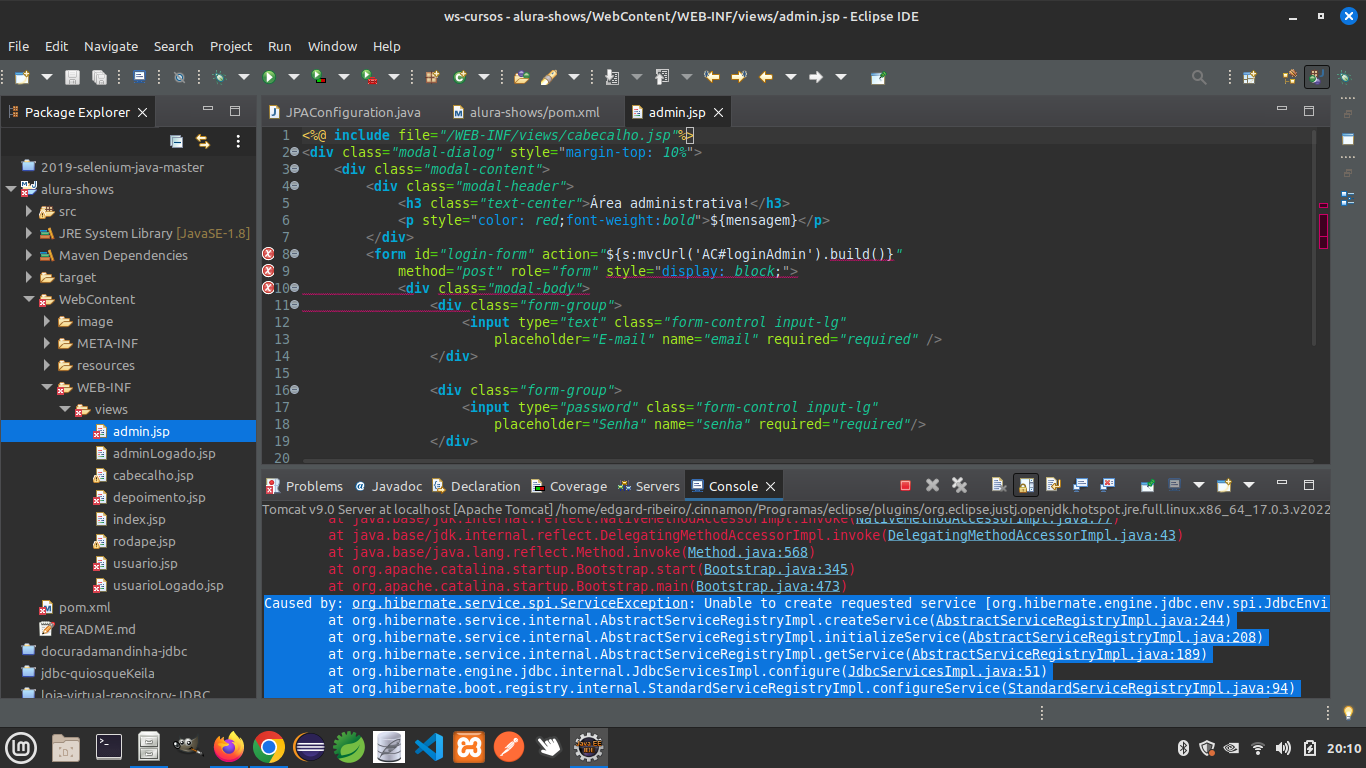Click the Open Type toolbar icon
The width and height of the screenshot is (1366, 768).
click(x=521, y=77)
